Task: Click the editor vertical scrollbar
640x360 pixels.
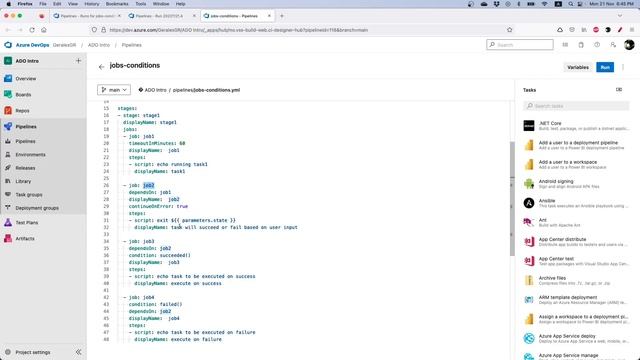Action: pyautogui.click(x=512, y=199)
